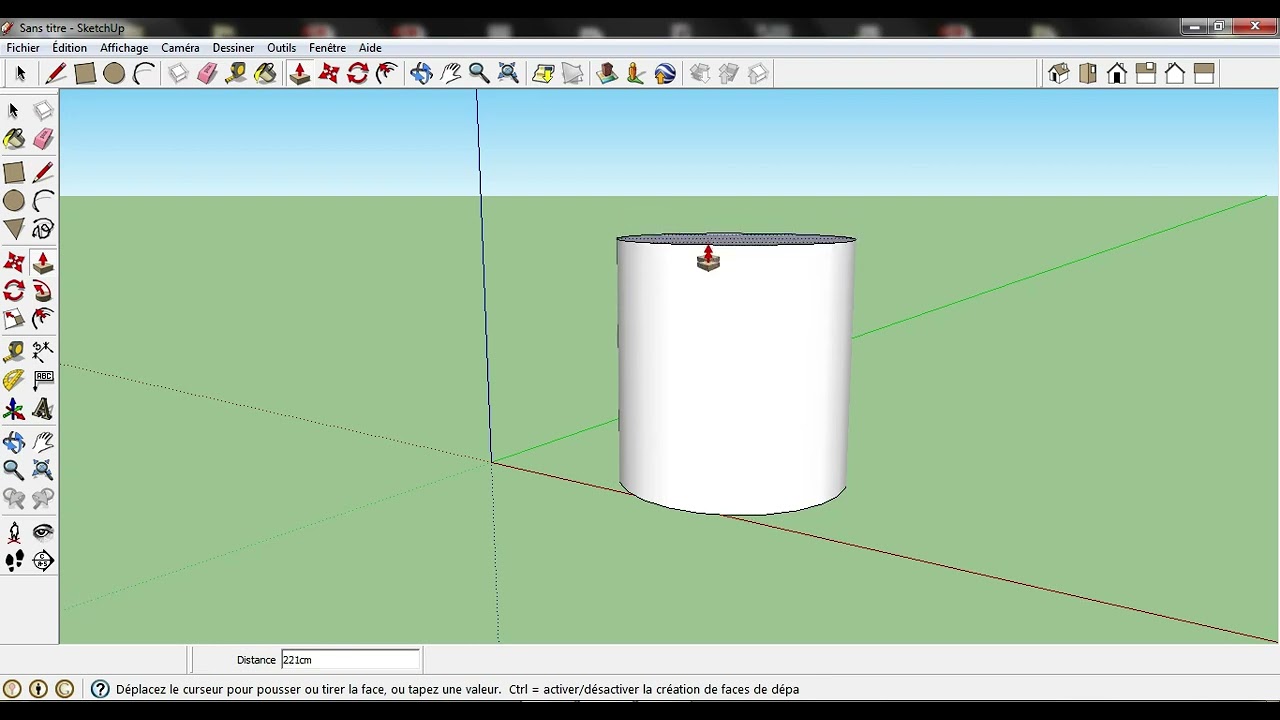
Task: Select the Follow Me tool
Action: click(43, 291)
